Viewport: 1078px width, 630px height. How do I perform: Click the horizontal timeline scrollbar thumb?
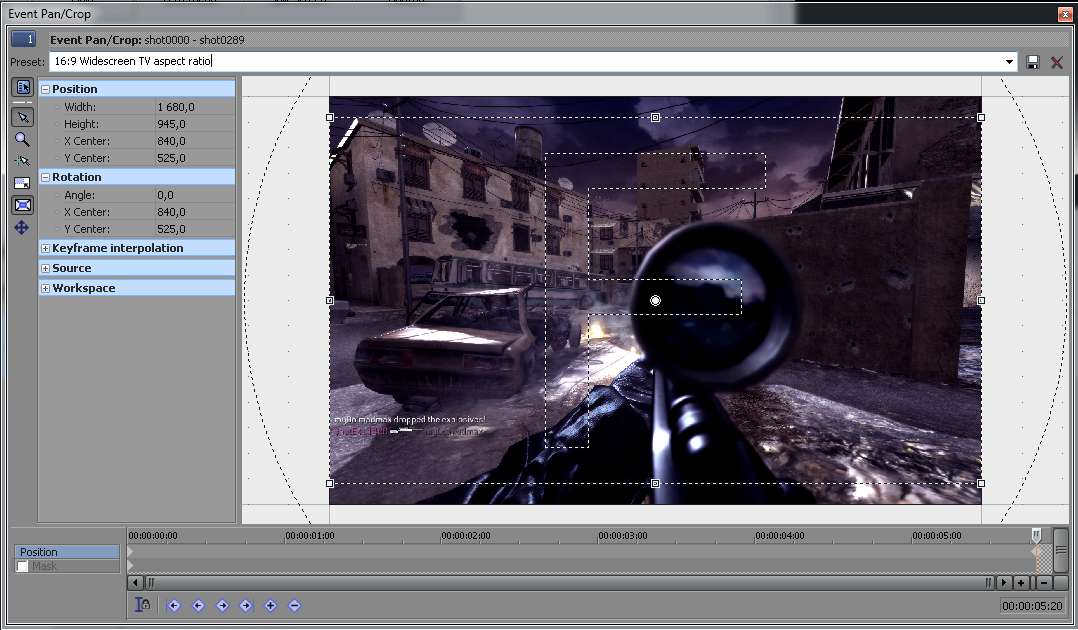tap(569, 583)
